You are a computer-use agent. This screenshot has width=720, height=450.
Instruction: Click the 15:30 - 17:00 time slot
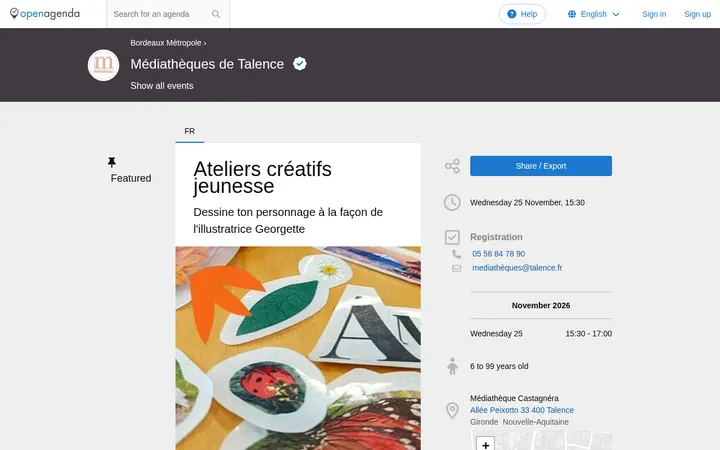(589, 334)
